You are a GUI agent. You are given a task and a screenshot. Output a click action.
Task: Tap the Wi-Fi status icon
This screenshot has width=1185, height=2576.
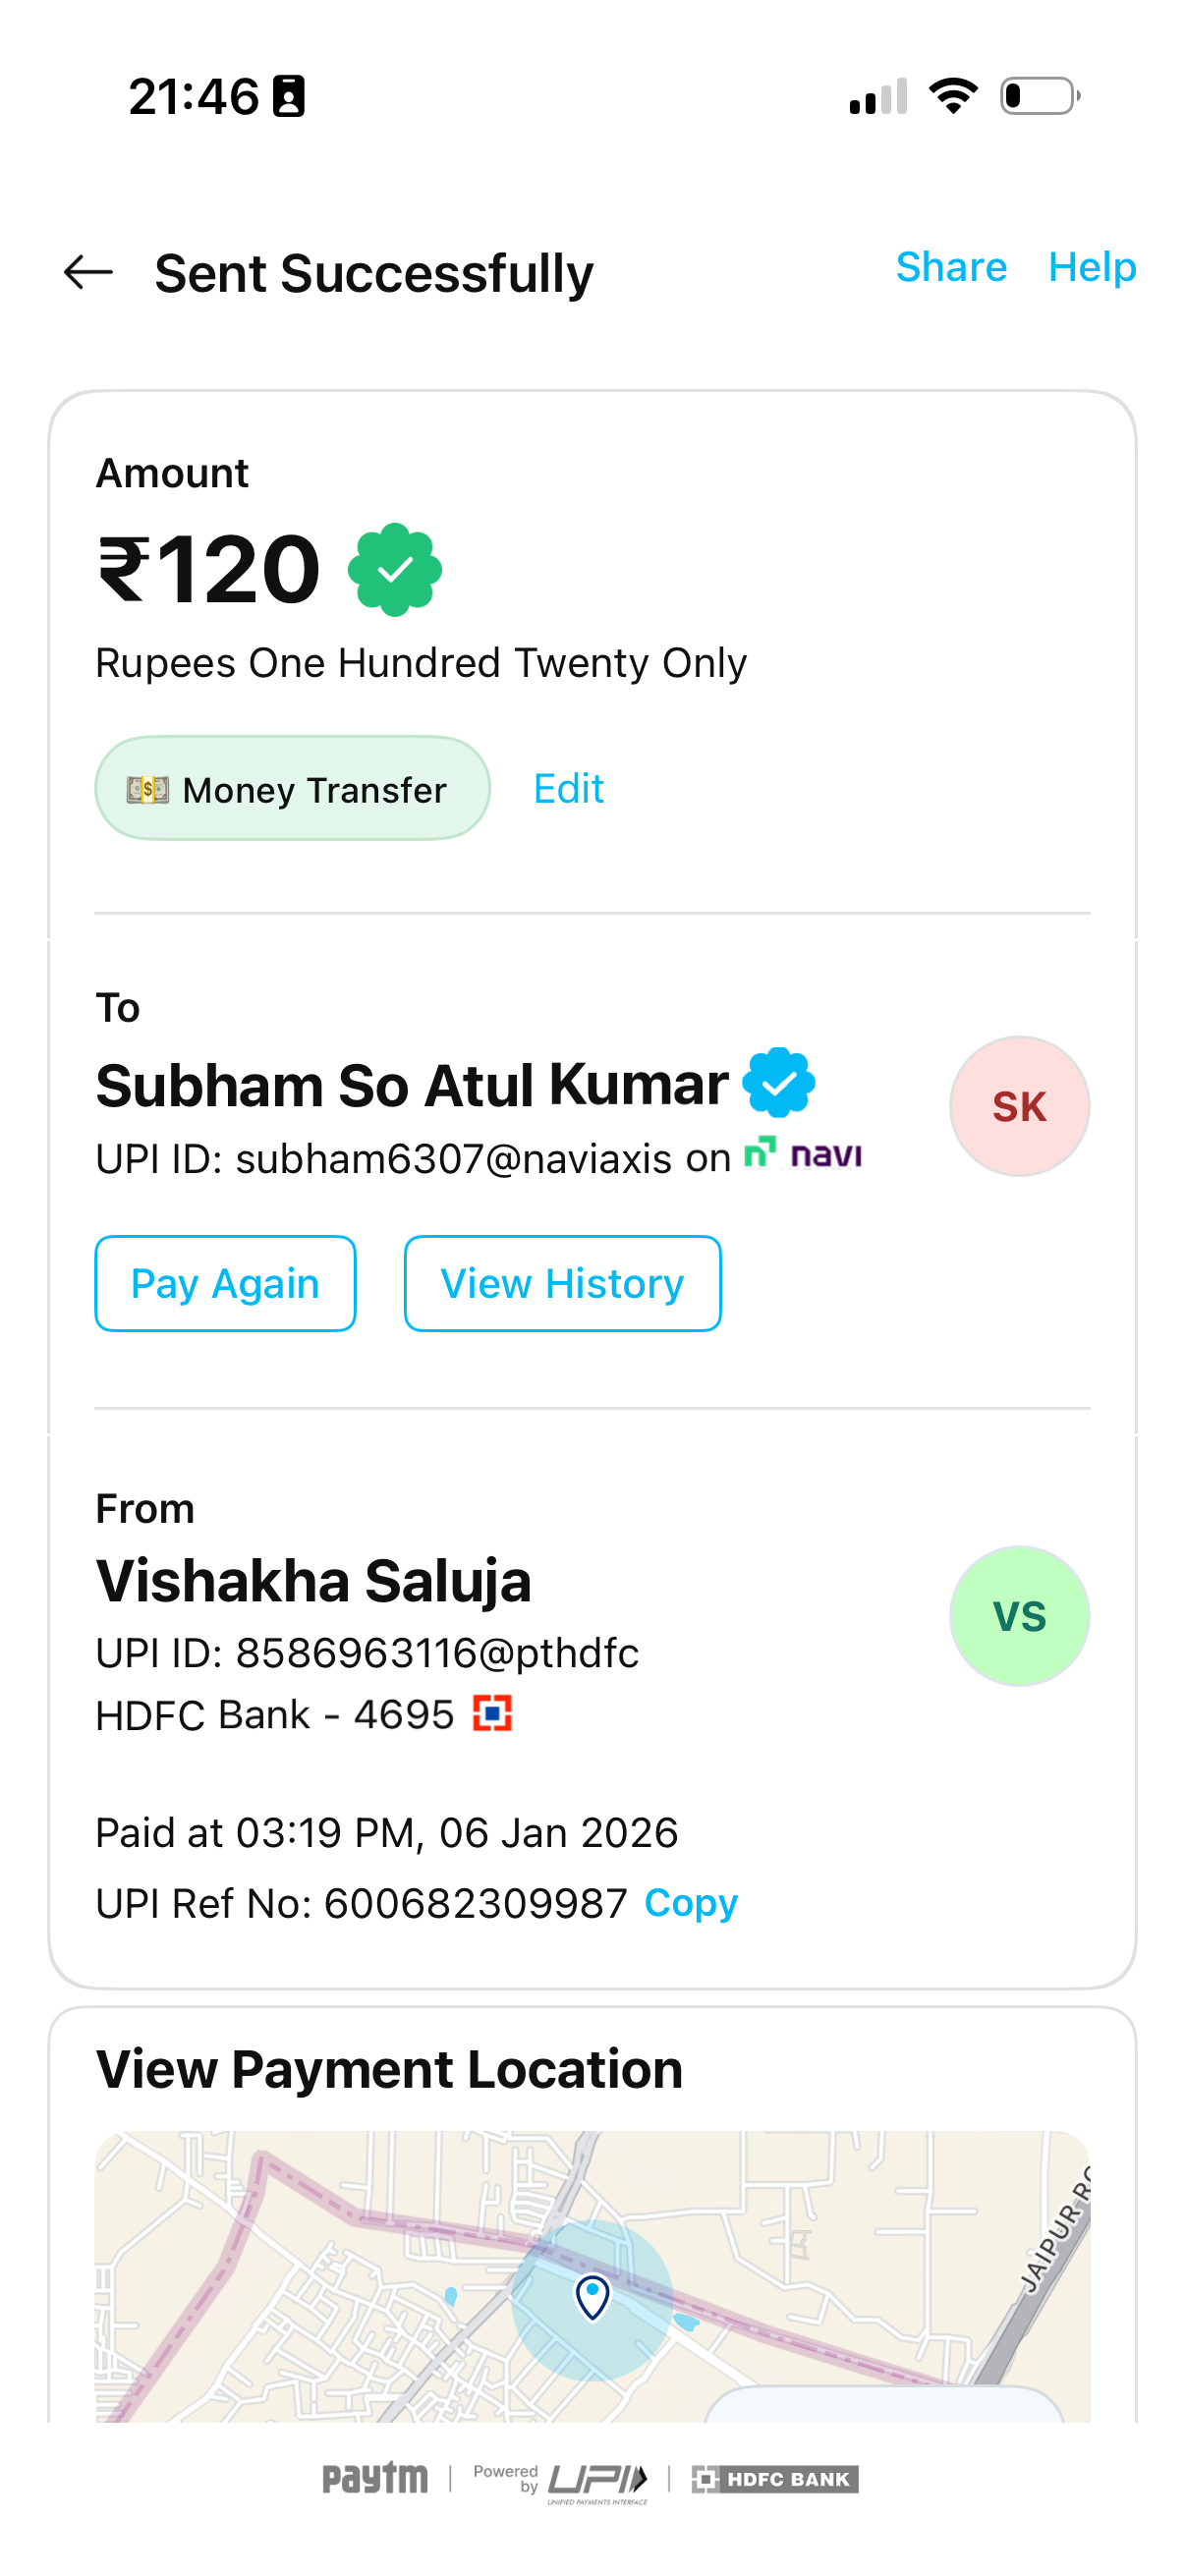point(953,96)
